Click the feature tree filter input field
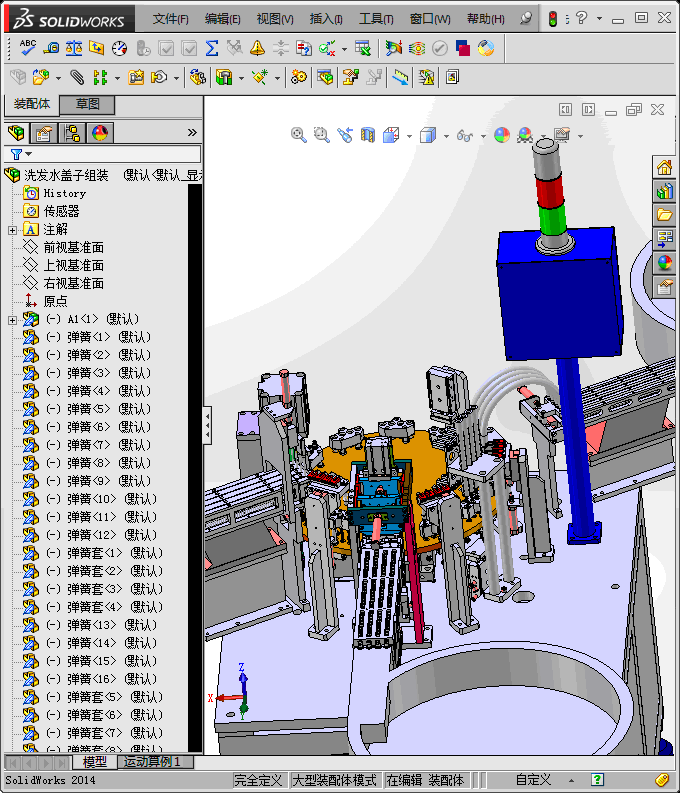This screenshot has height=793, width=680. (x=103, y=154)
